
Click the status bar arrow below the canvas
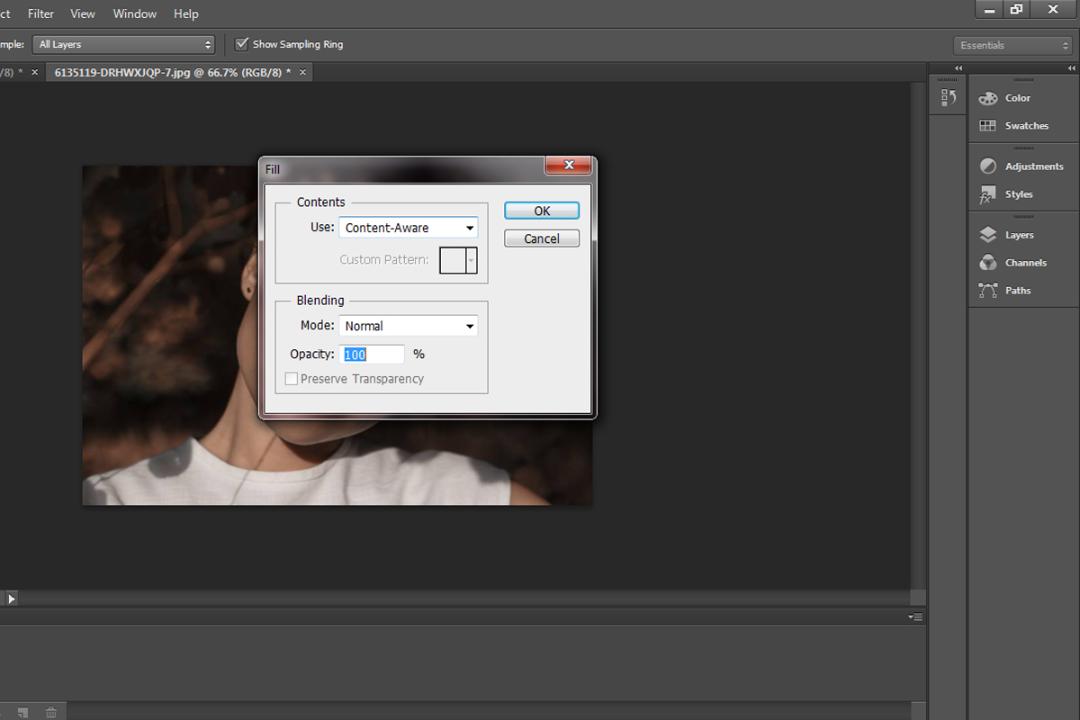[11, 599]
